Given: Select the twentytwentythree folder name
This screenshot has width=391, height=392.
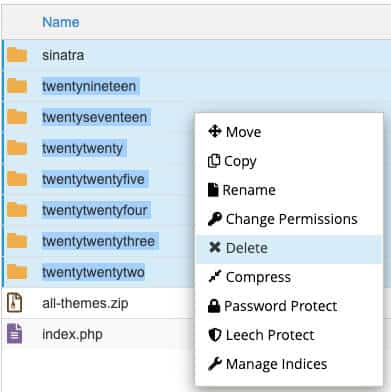Looking at the screenshot, I should 99,241.
